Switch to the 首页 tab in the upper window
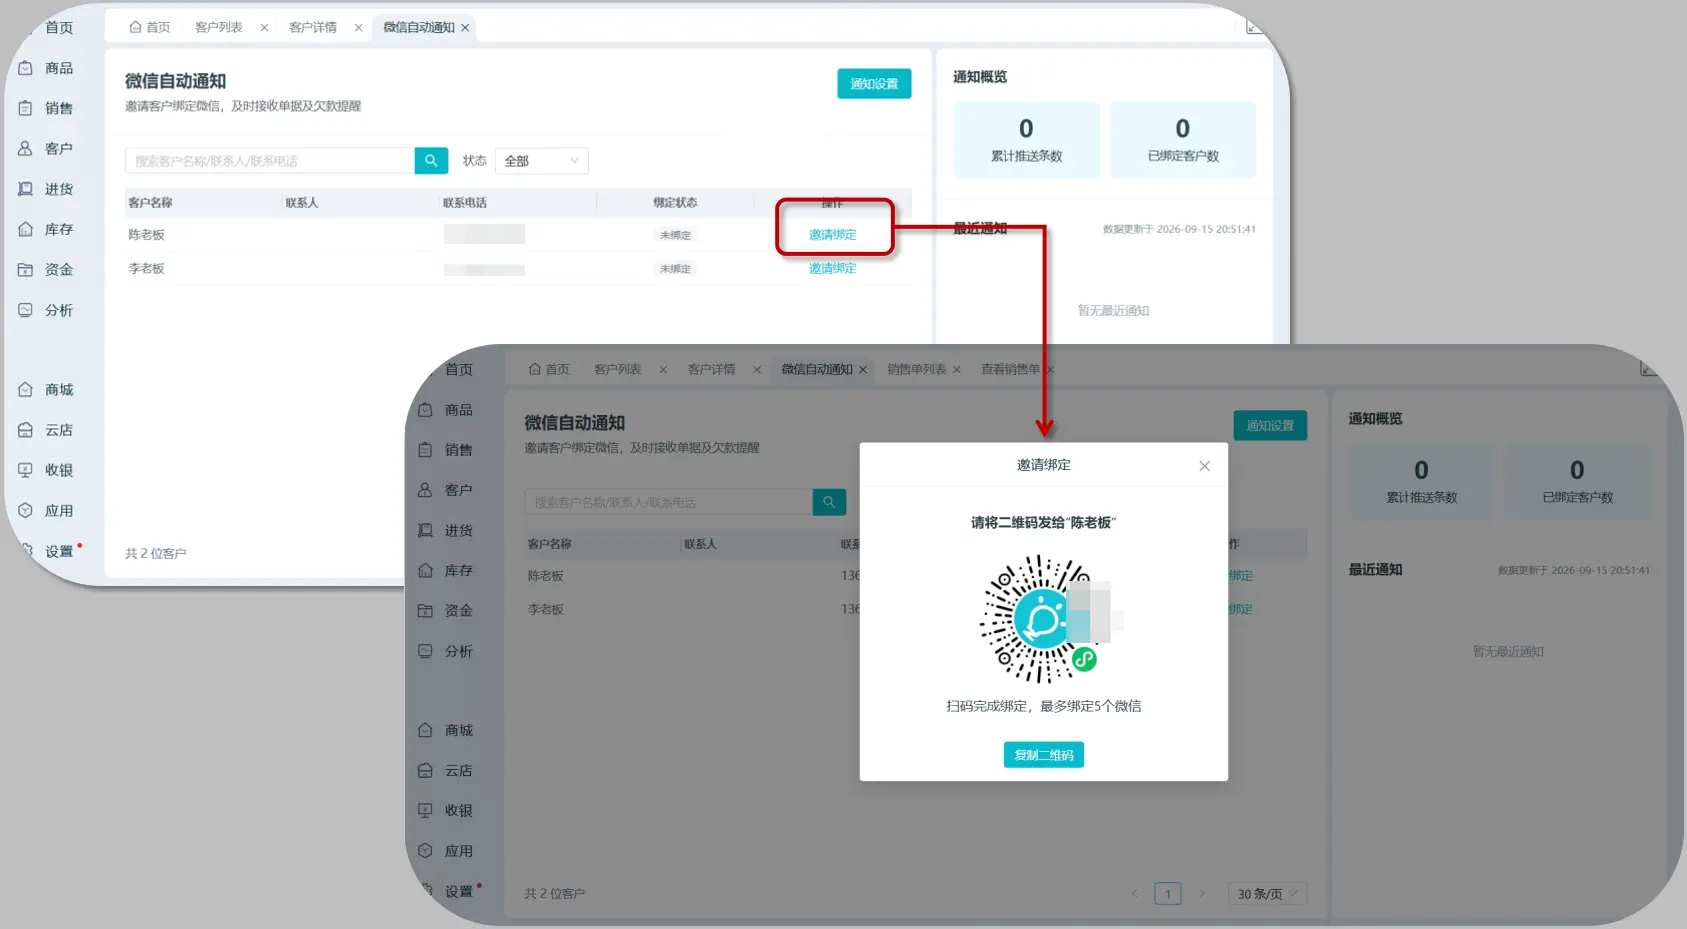This screenshot has width=1687, height=929. [x=150, y=28]
